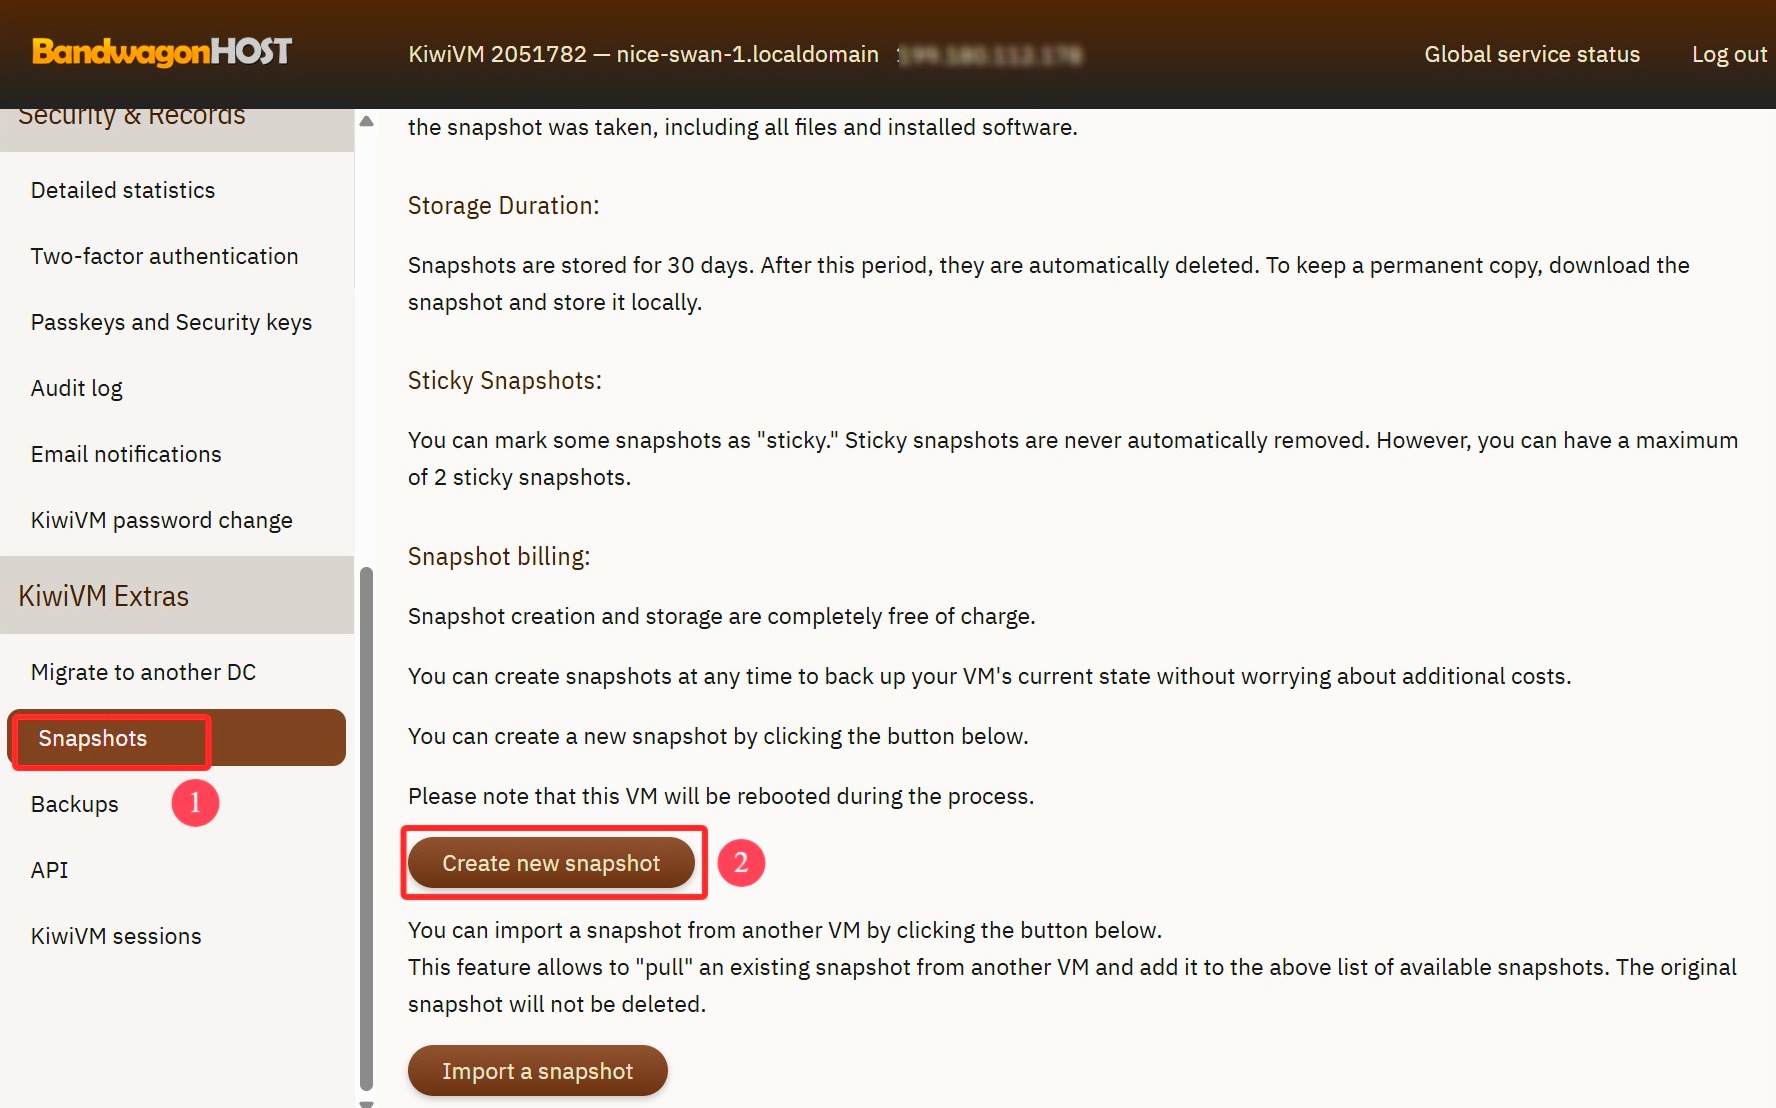
Task: Select Snapshots in the sidebar
Action: 93,738
